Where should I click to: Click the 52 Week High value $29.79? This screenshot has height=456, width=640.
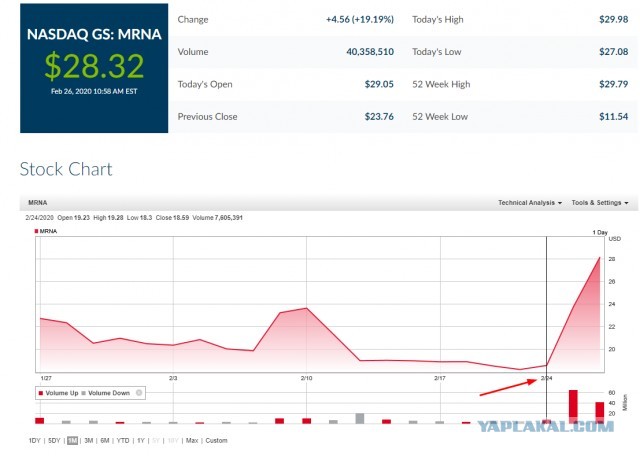(613, 84)
